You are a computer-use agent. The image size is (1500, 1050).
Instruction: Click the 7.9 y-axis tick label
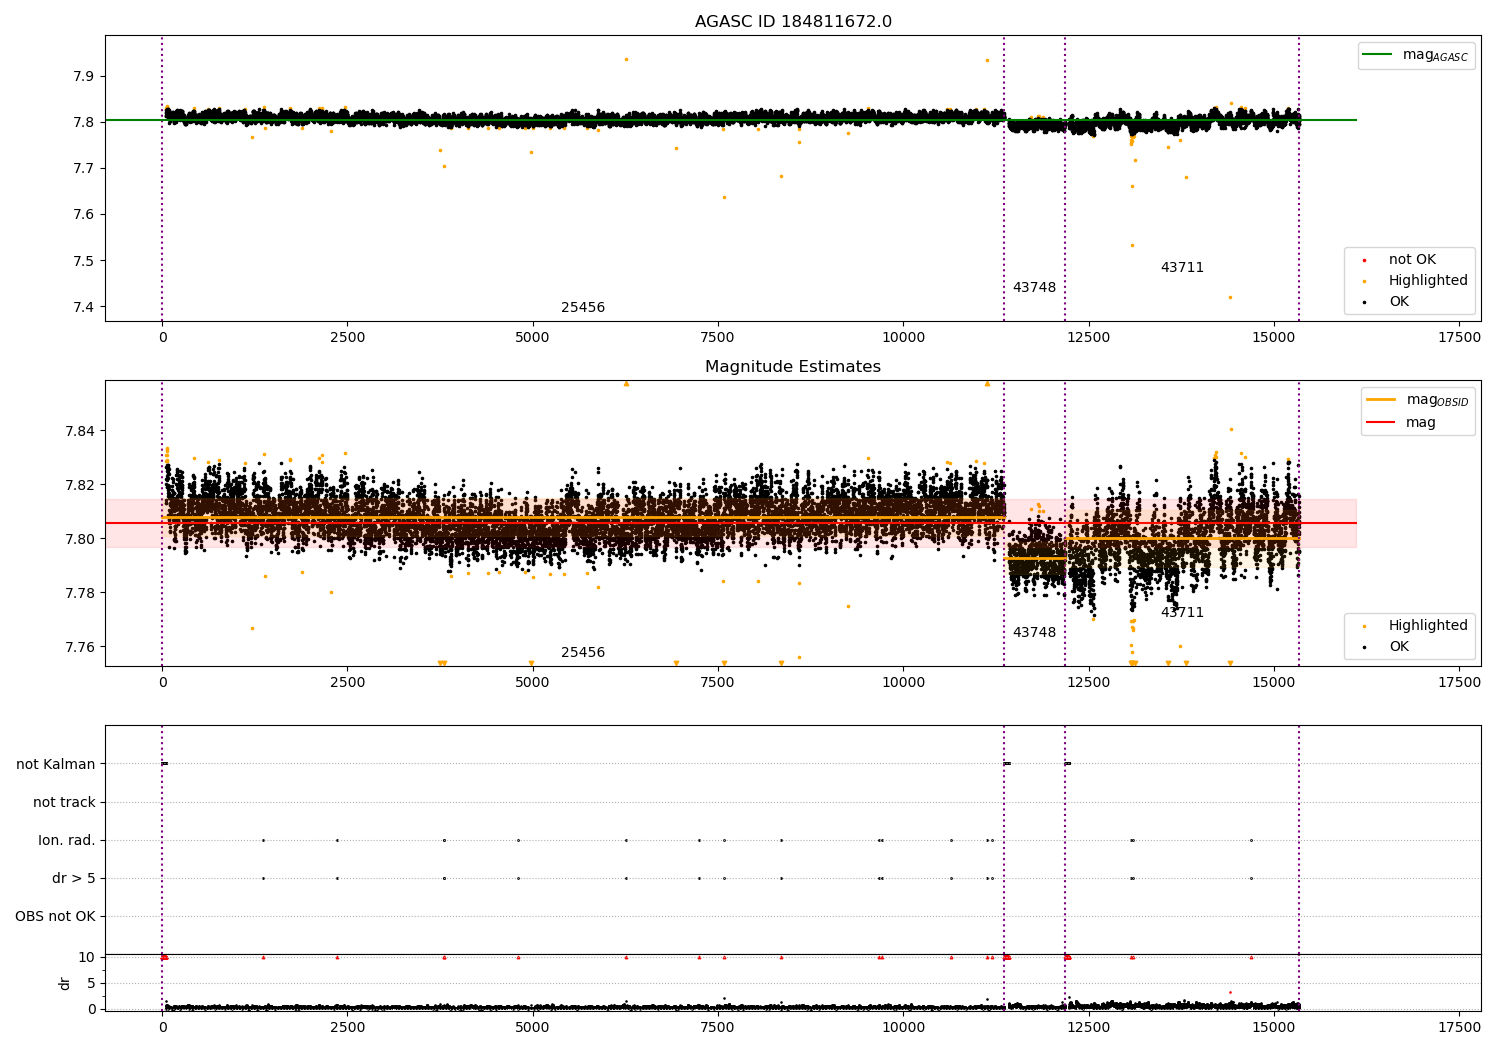84,77
